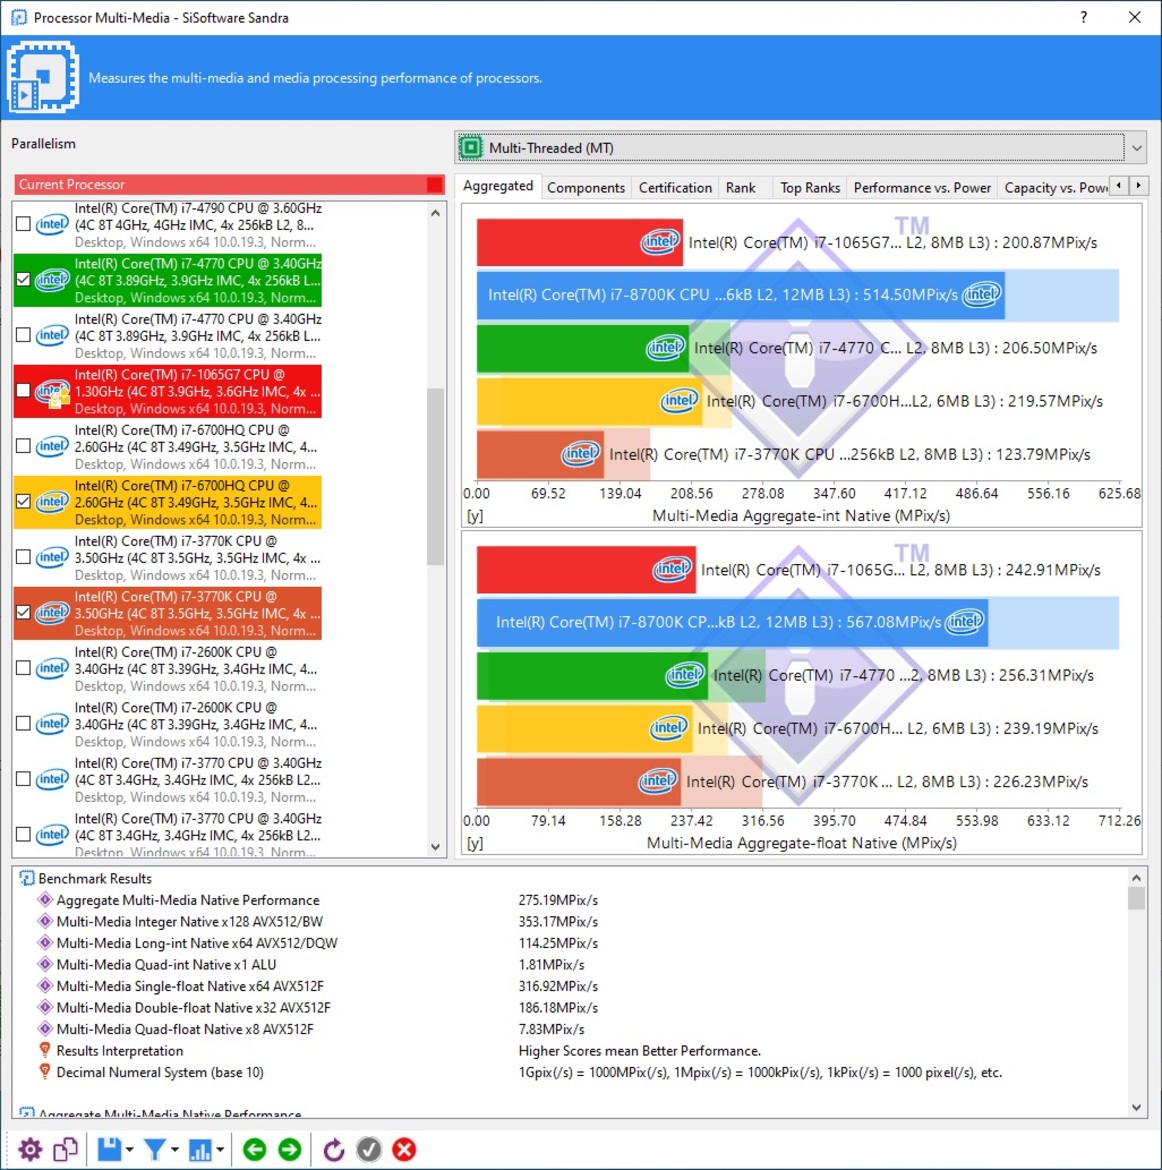Uncheck the green-highlighted i7-4770 checkbox
This screenshot has height=1170, width=1162.
pos(23,279)
